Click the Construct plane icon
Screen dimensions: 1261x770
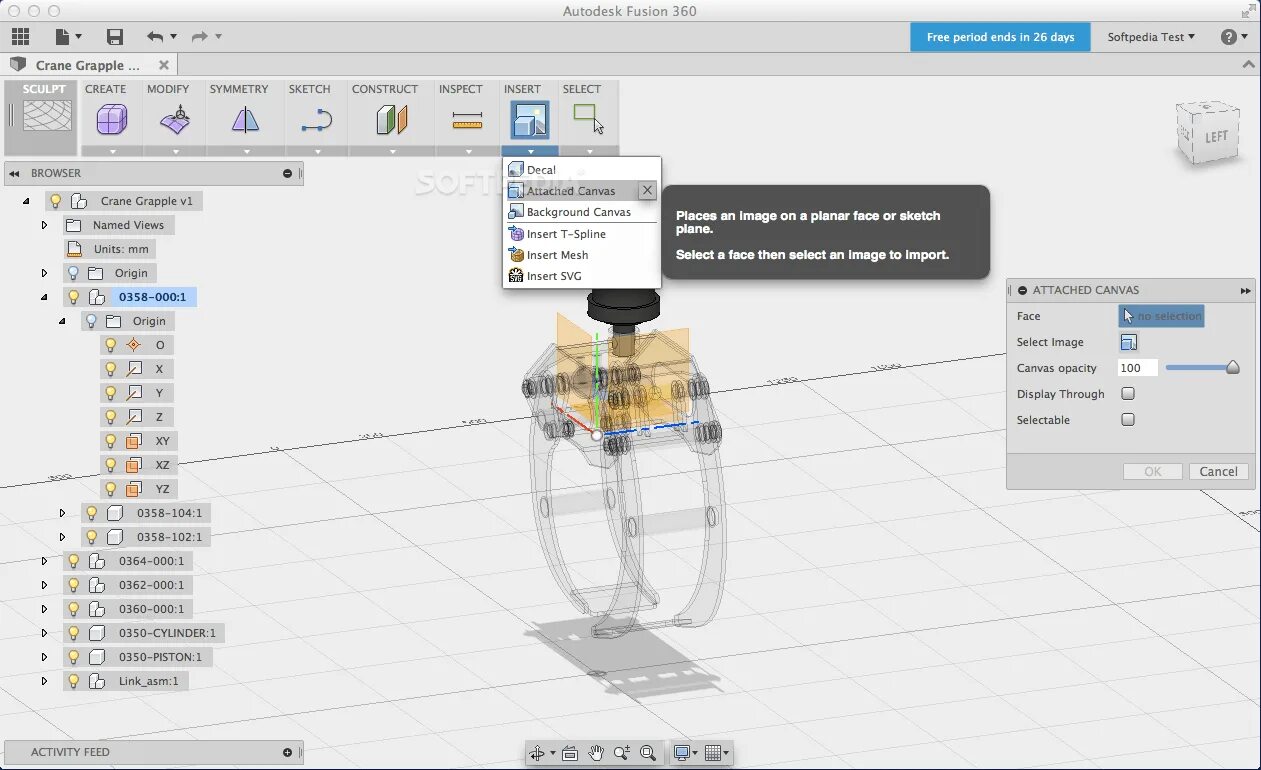(x=391, y=121)
